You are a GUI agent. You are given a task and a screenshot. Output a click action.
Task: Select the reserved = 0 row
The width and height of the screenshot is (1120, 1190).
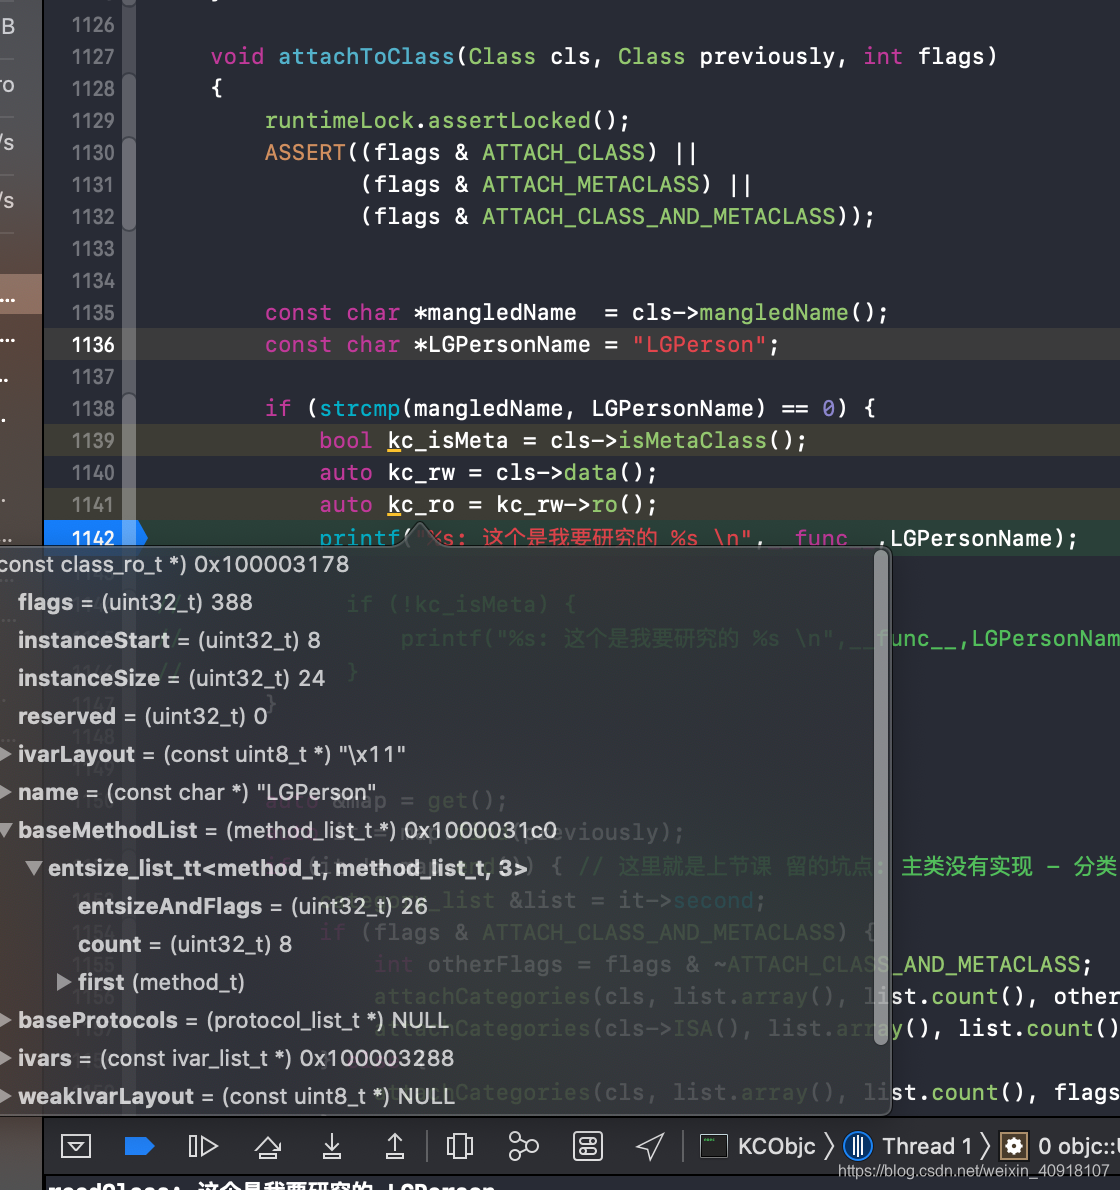tap(143, 716)
